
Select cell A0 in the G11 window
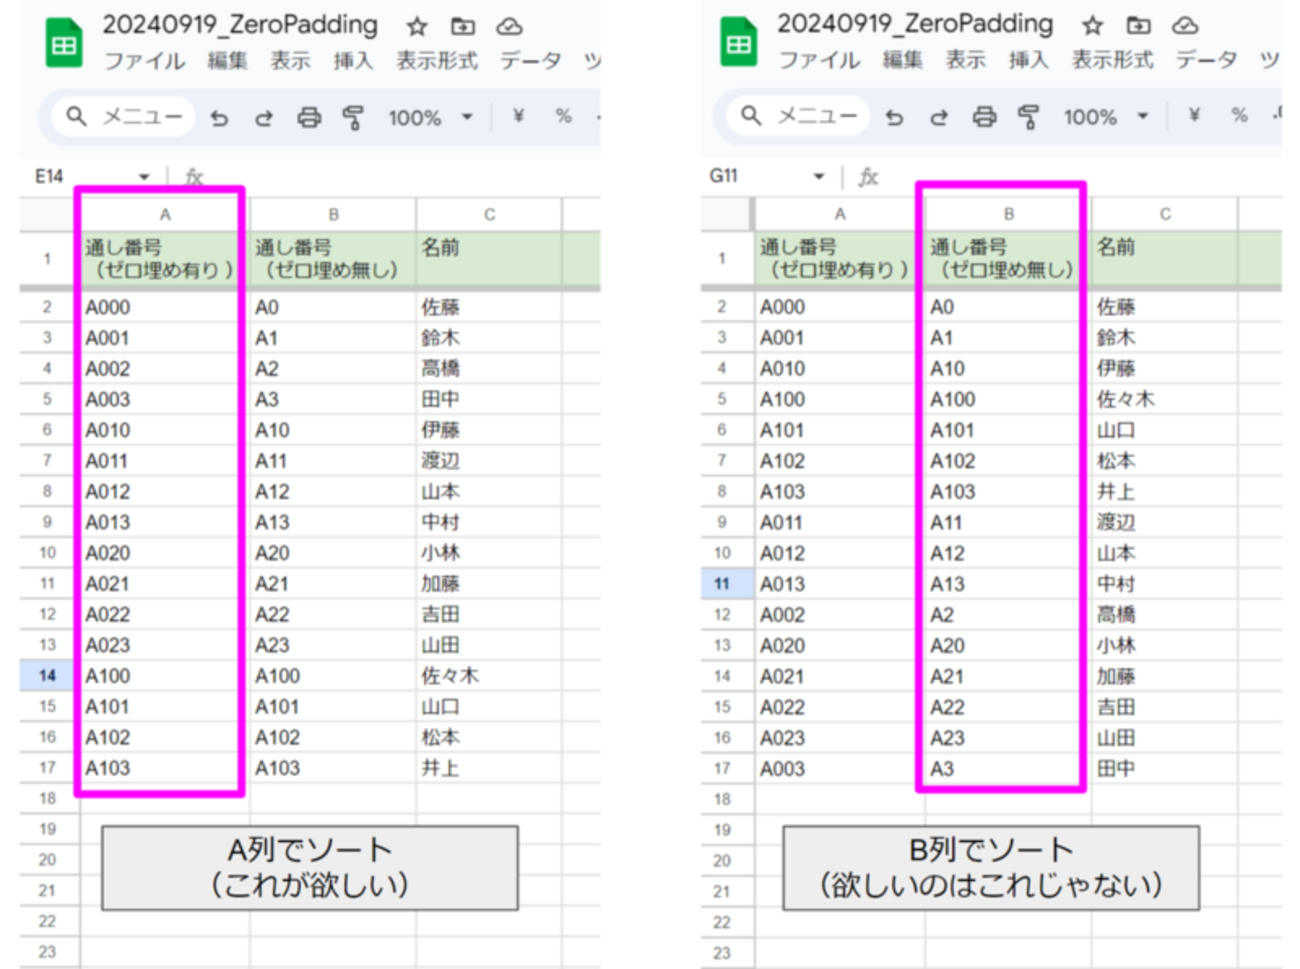click(x=1008, y=307)
